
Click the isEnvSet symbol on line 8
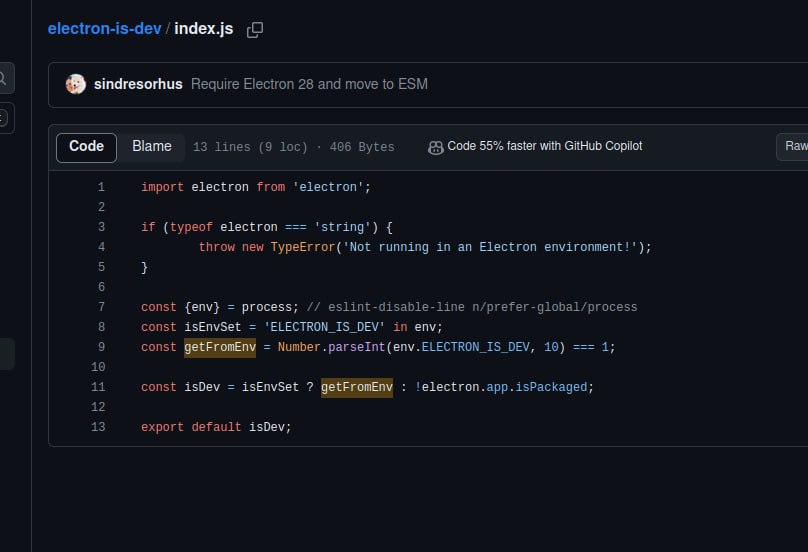(x=213, y=327)
